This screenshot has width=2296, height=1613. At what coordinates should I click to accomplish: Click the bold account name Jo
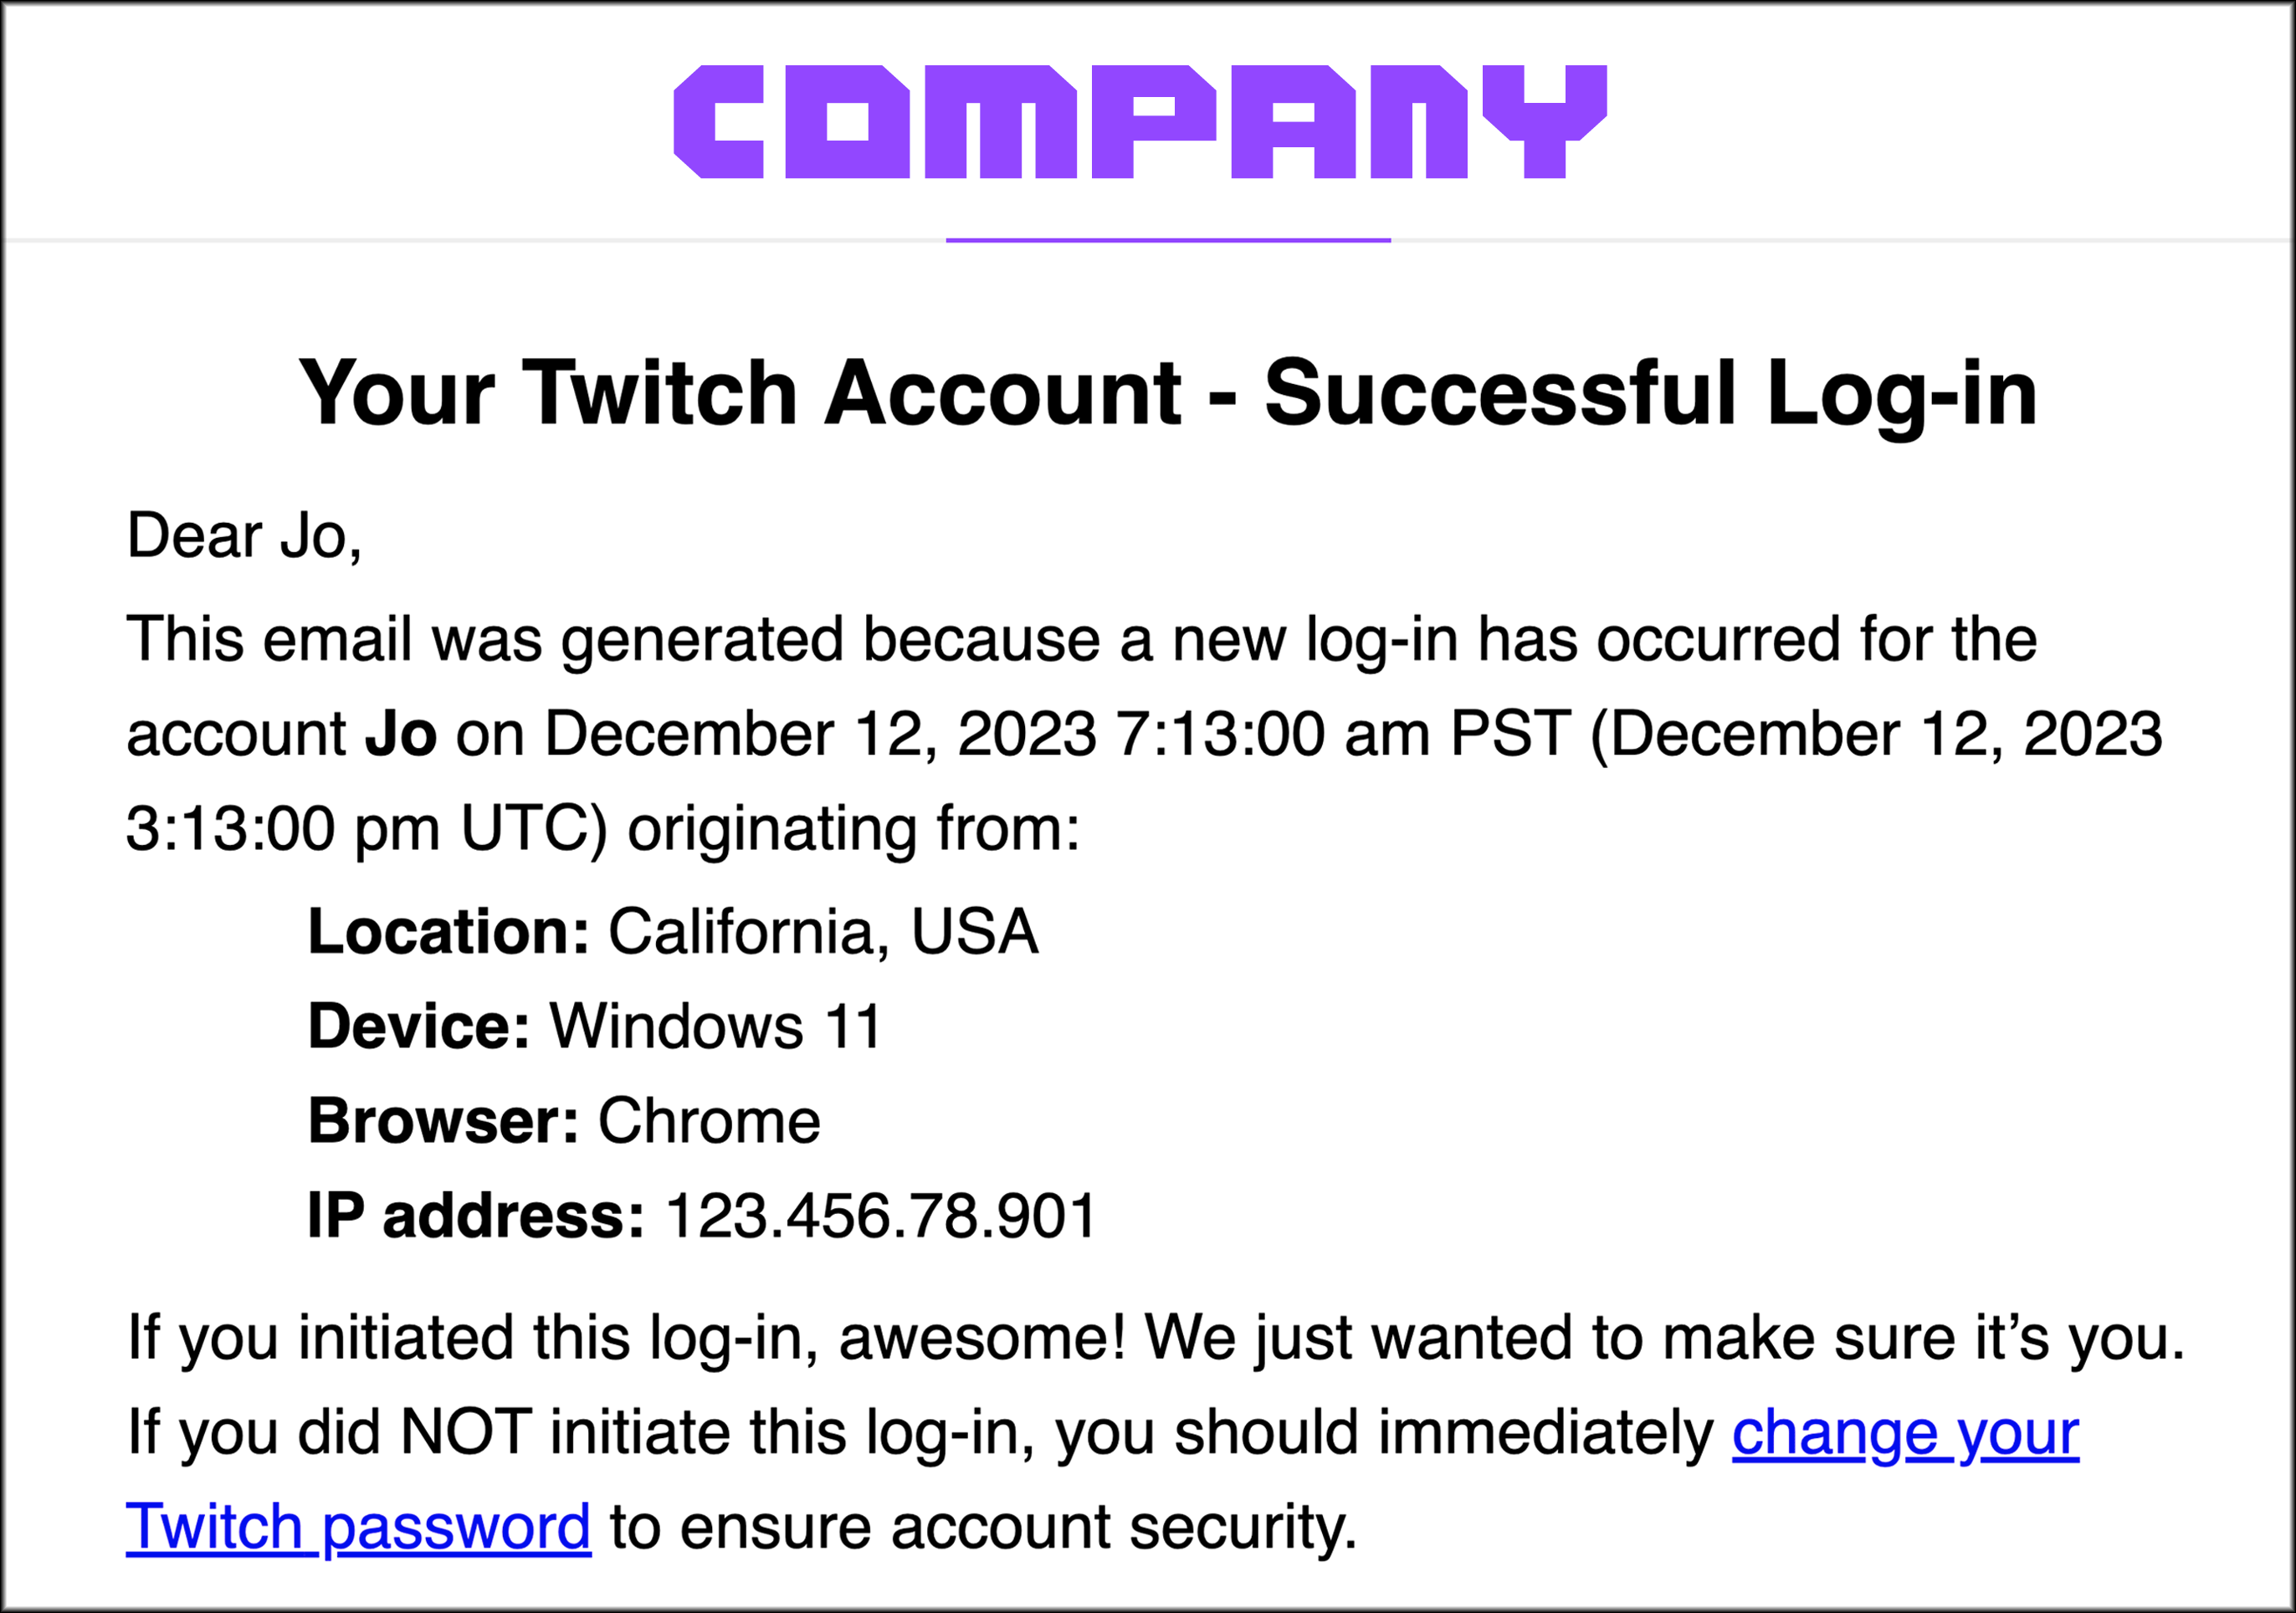point(400,734)
